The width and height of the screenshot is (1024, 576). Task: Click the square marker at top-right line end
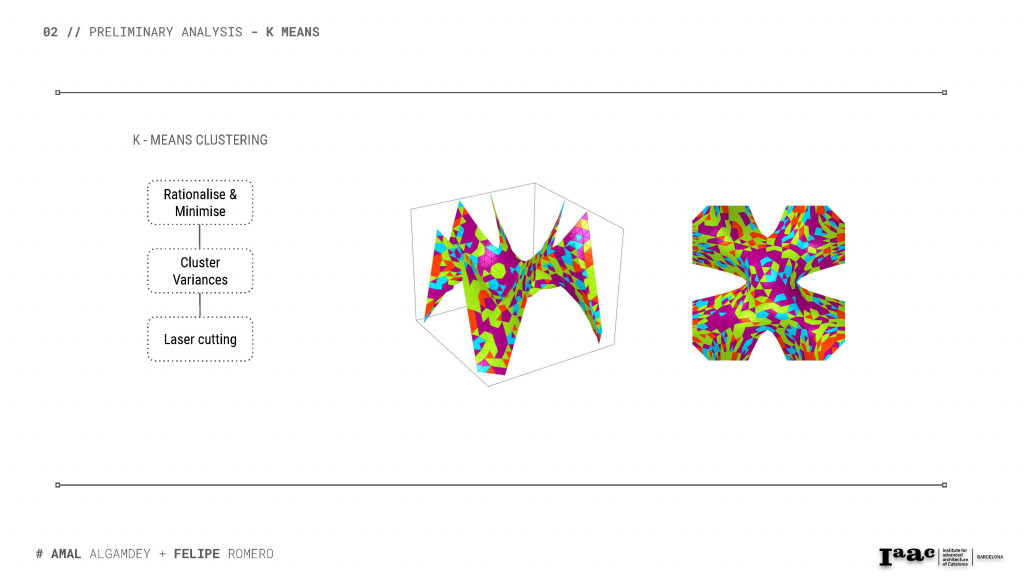(944, 92)
